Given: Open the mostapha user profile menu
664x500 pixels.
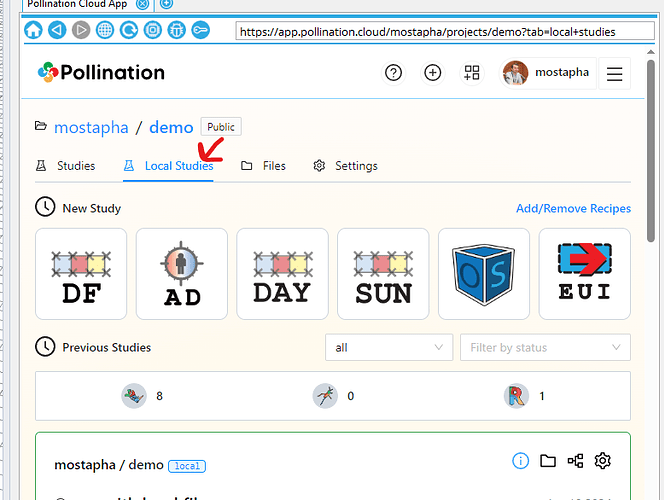Looking at the screenshot, I should pyautogui.click(x=547, y=73).
